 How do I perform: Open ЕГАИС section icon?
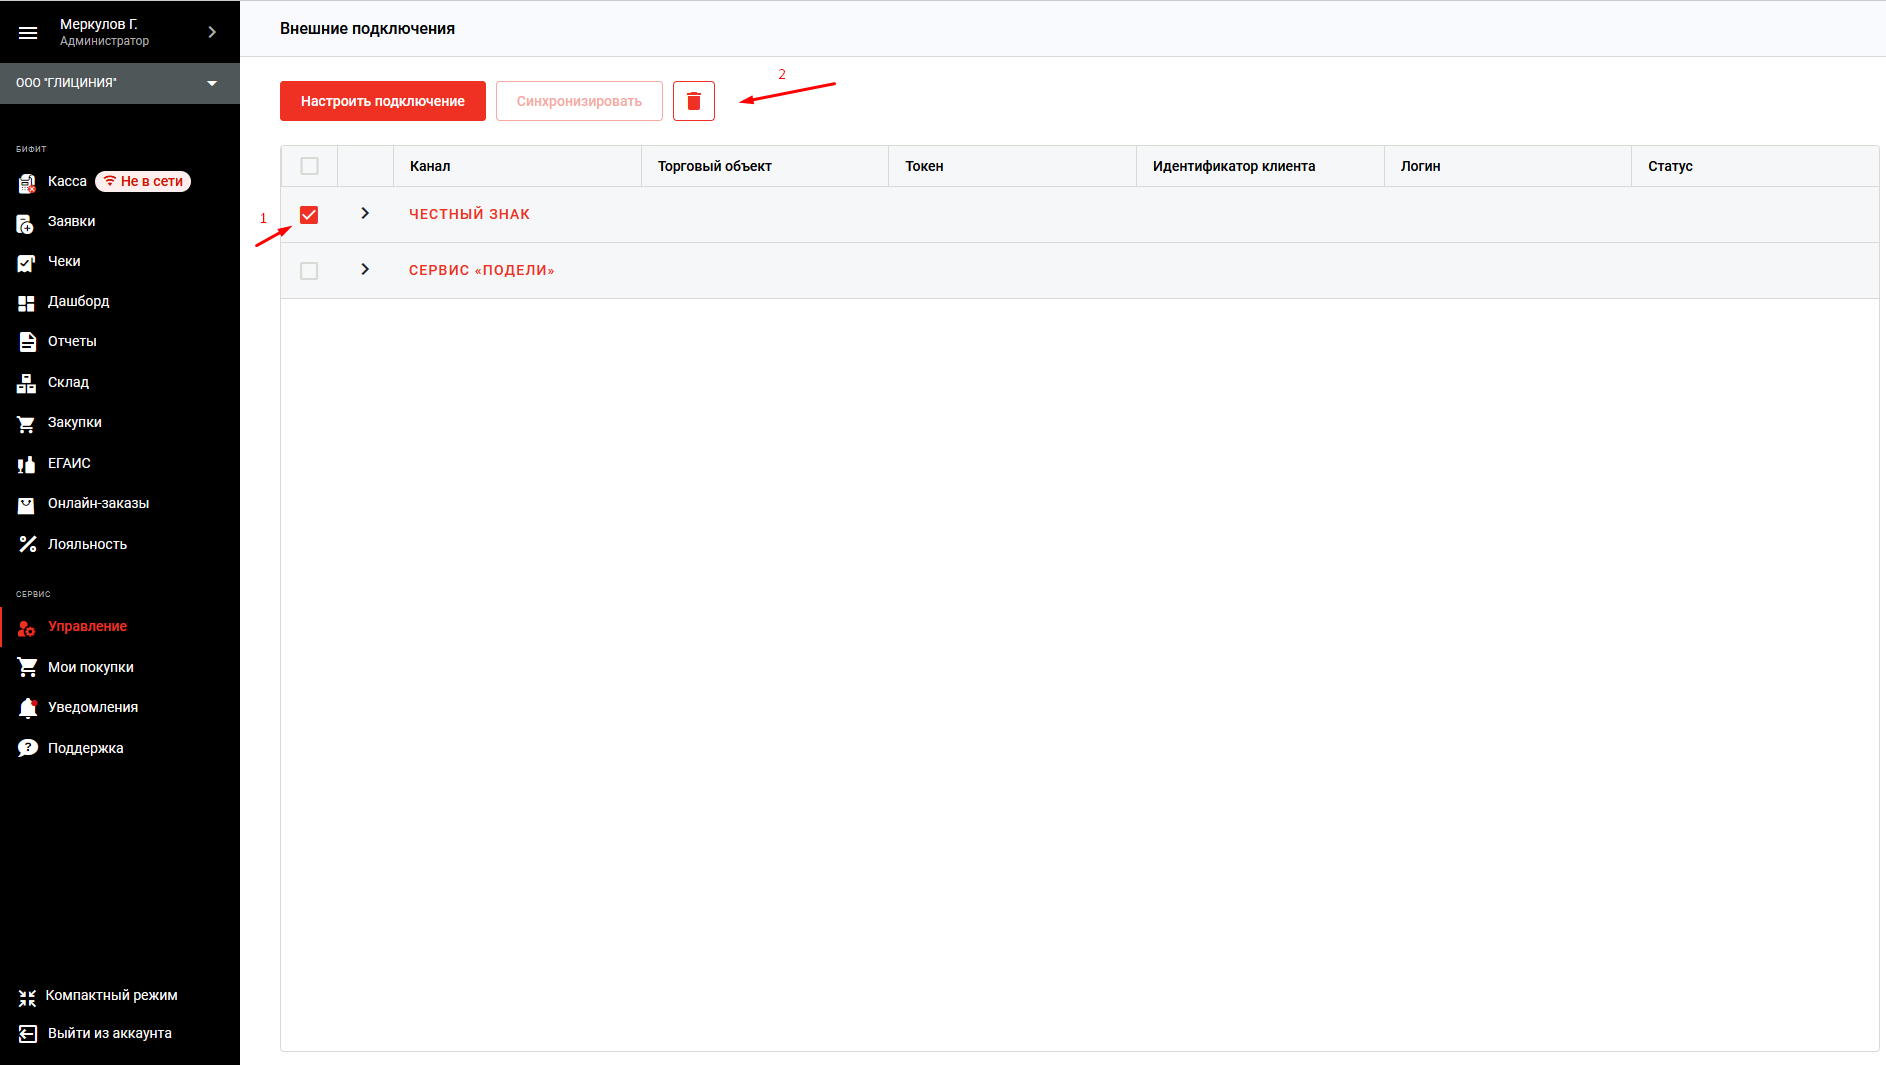(27, 464)
